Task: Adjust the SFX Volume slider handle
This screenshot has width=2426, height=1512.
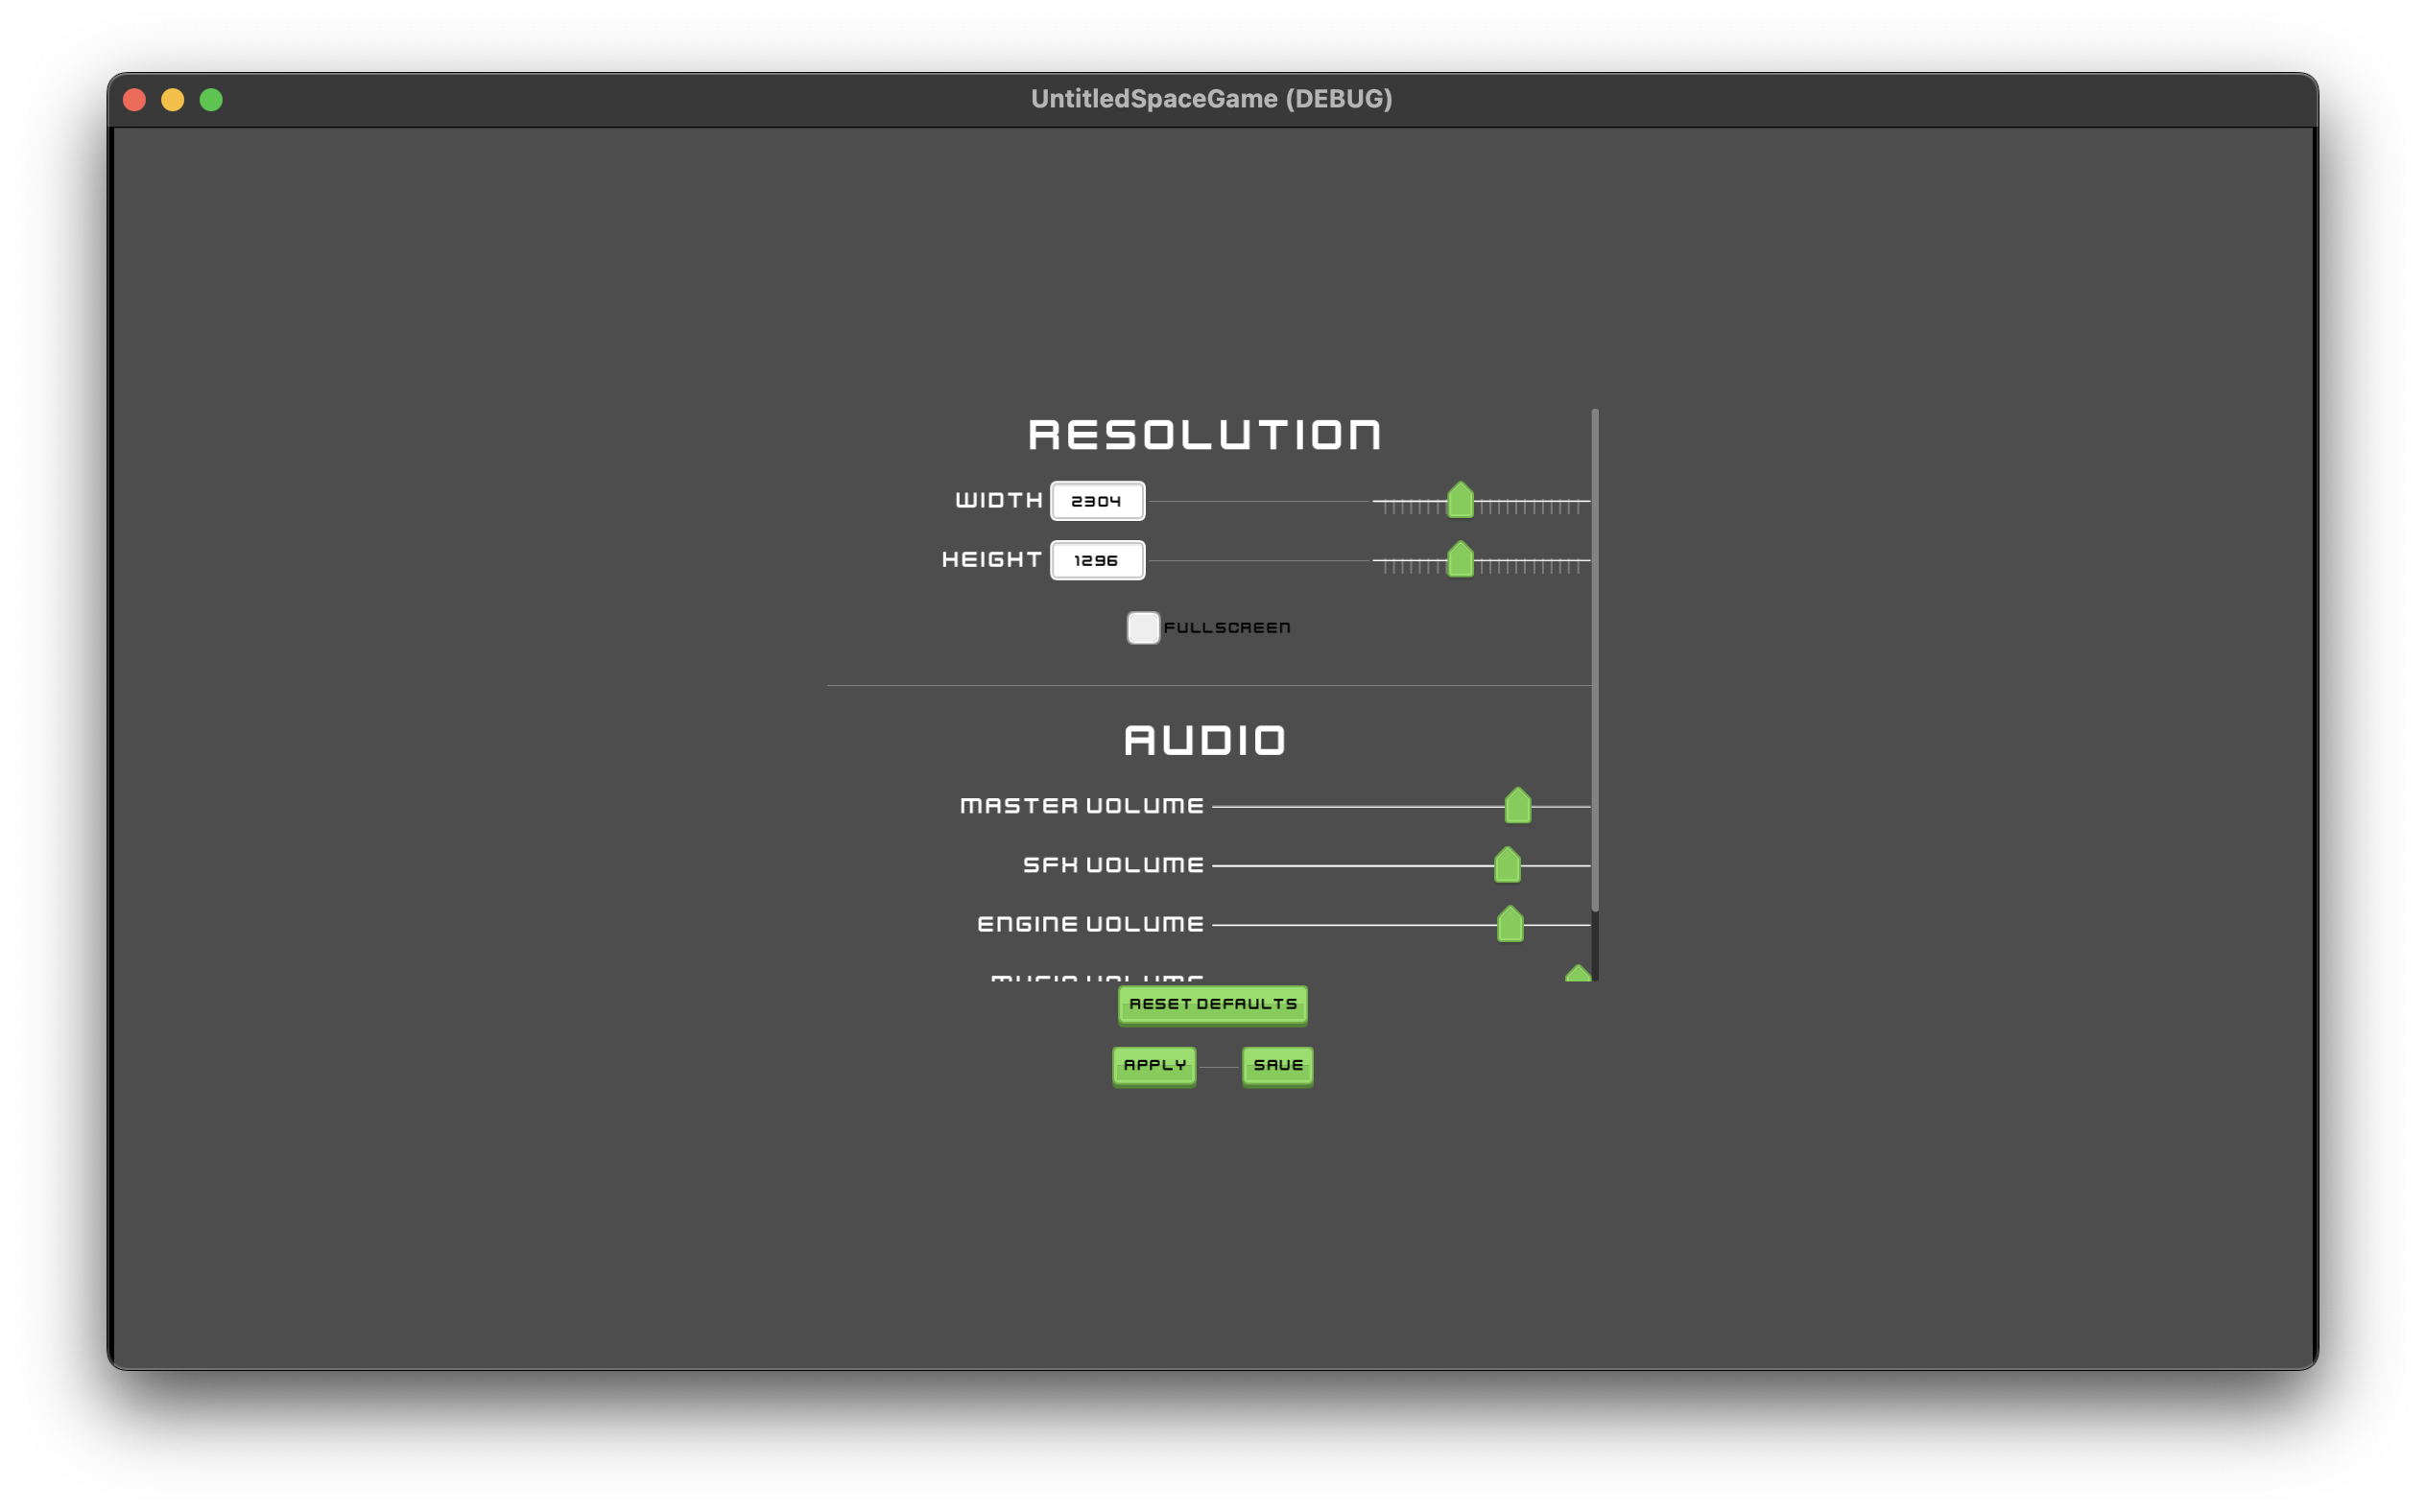Action: [1509, 864]
